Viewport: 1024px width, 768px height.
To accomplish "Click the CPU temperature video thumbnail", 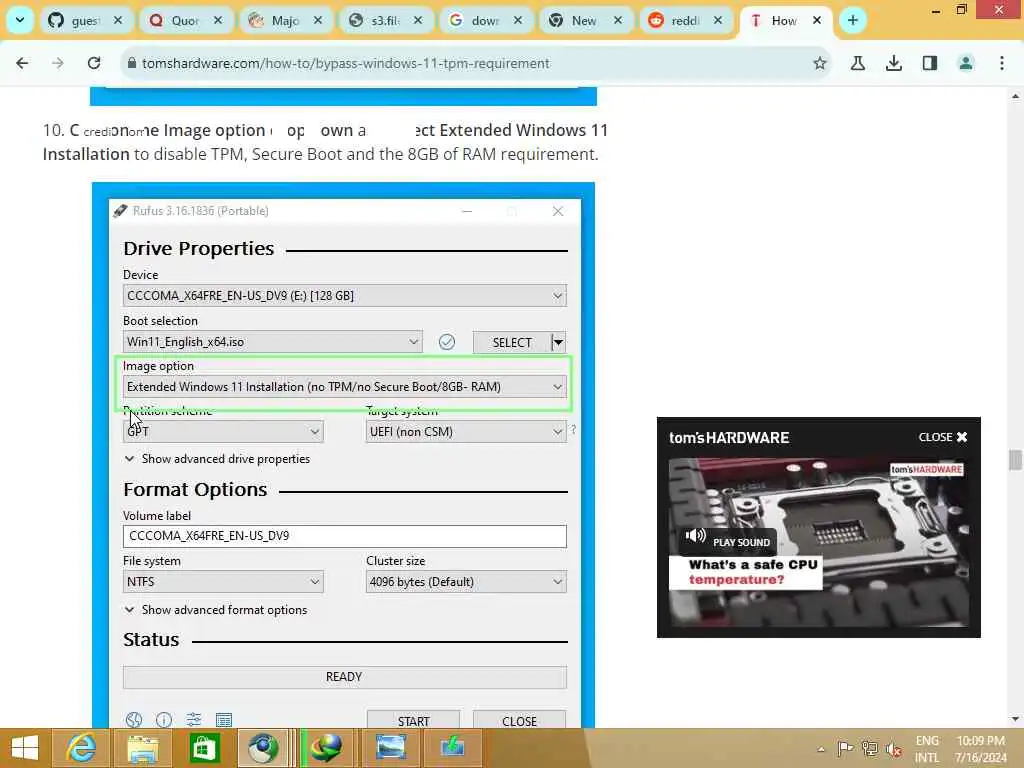I will tap(818, 542).
